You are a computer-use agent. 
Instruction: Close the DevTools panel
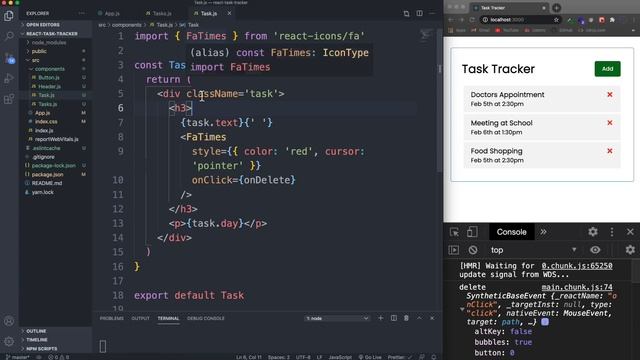[630, 232]
